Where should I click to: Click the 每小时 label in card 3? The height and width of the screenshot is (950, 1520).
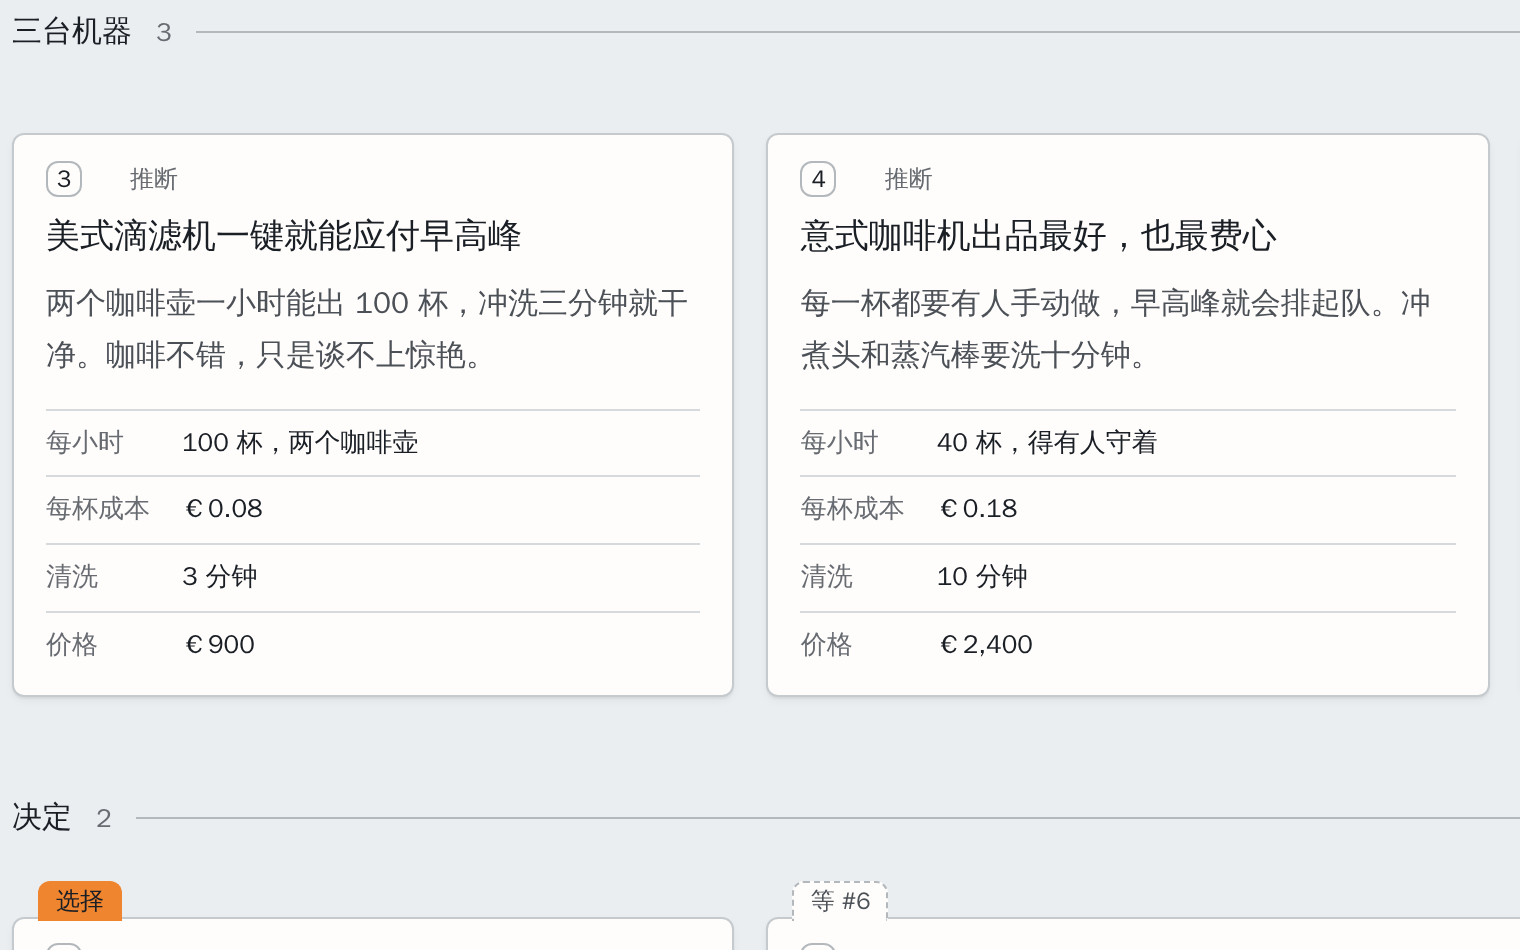coord(85,442)
